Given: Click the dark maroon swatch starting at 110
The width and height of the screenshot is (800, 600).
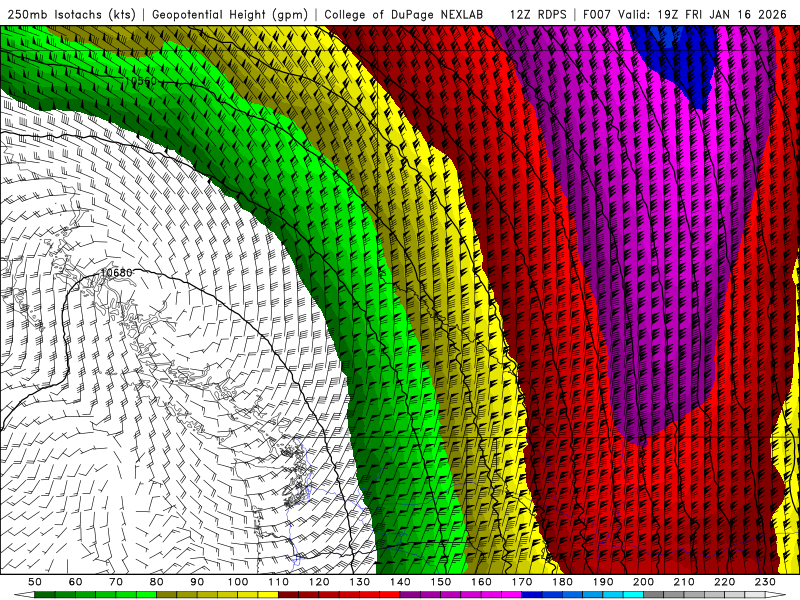Looking at the screenshot, I should [x=288, y=595].
